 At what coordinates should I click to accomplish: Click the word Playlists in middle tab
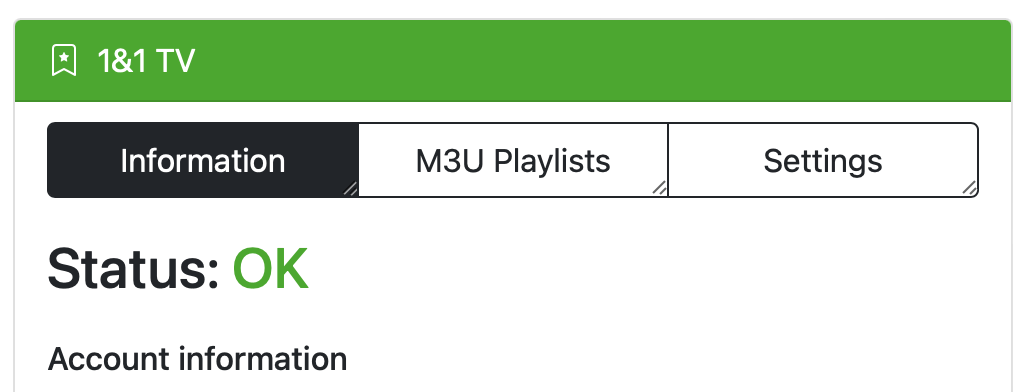(x=551, y=161)
